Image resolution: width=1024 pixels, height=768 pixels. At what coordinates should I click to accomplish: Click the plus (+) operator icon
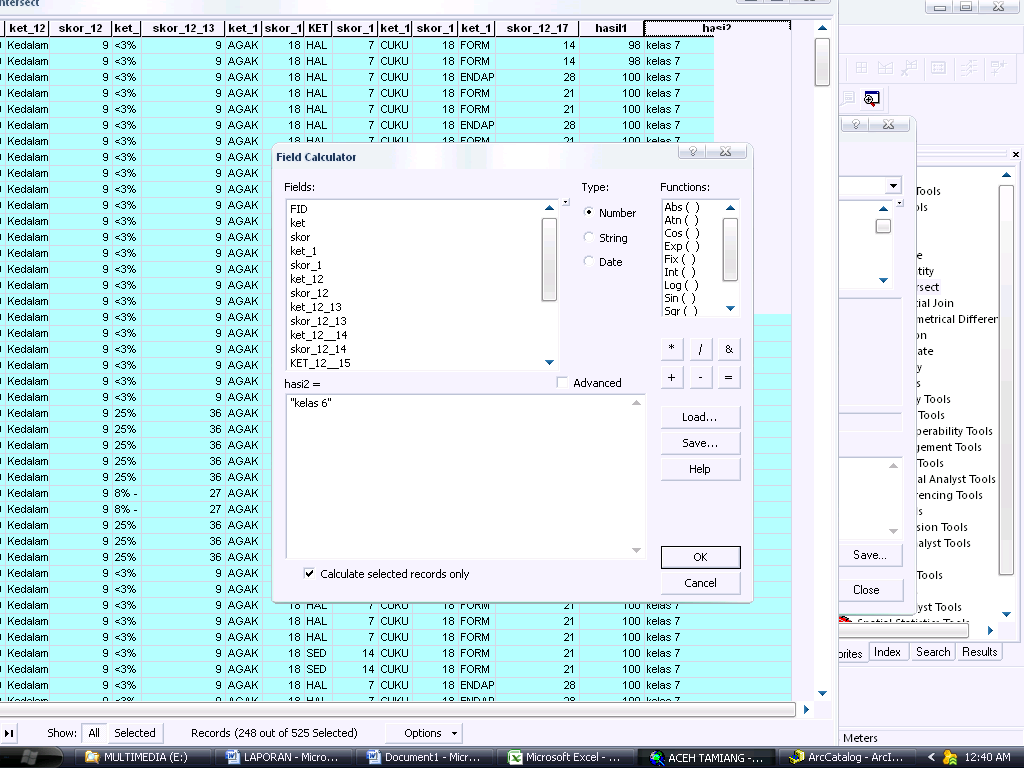tap(671, 378)
